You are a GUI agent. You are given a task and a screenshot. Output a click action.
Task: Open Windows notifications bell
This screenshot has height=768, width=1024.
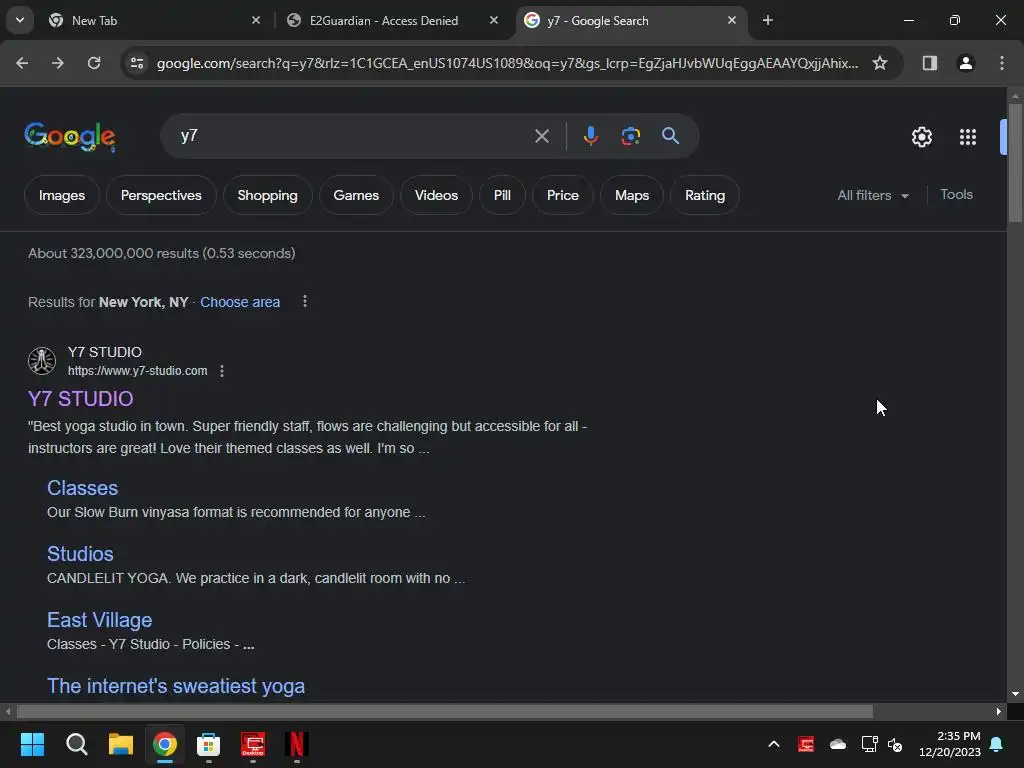click(997, 744)
